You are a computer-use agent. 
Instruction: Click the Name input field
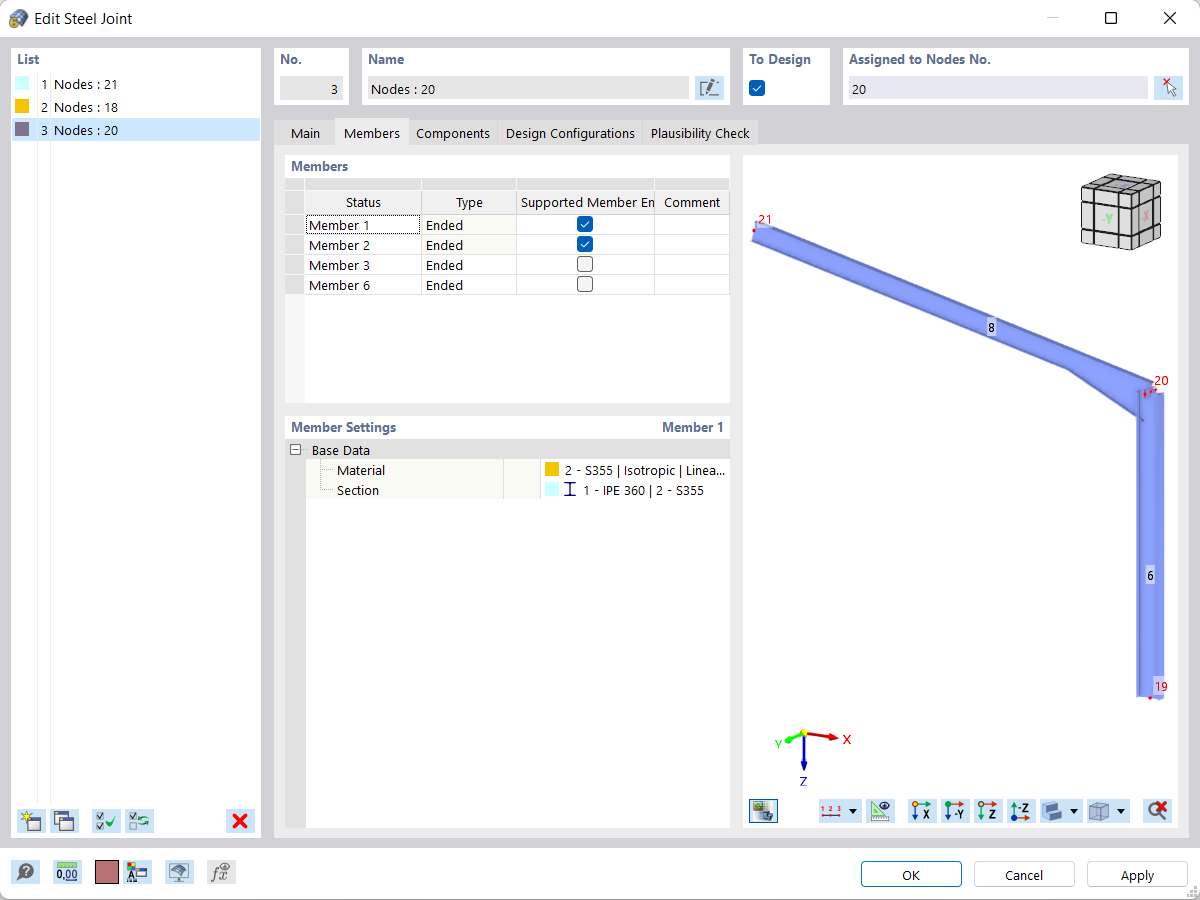[528, 88]
